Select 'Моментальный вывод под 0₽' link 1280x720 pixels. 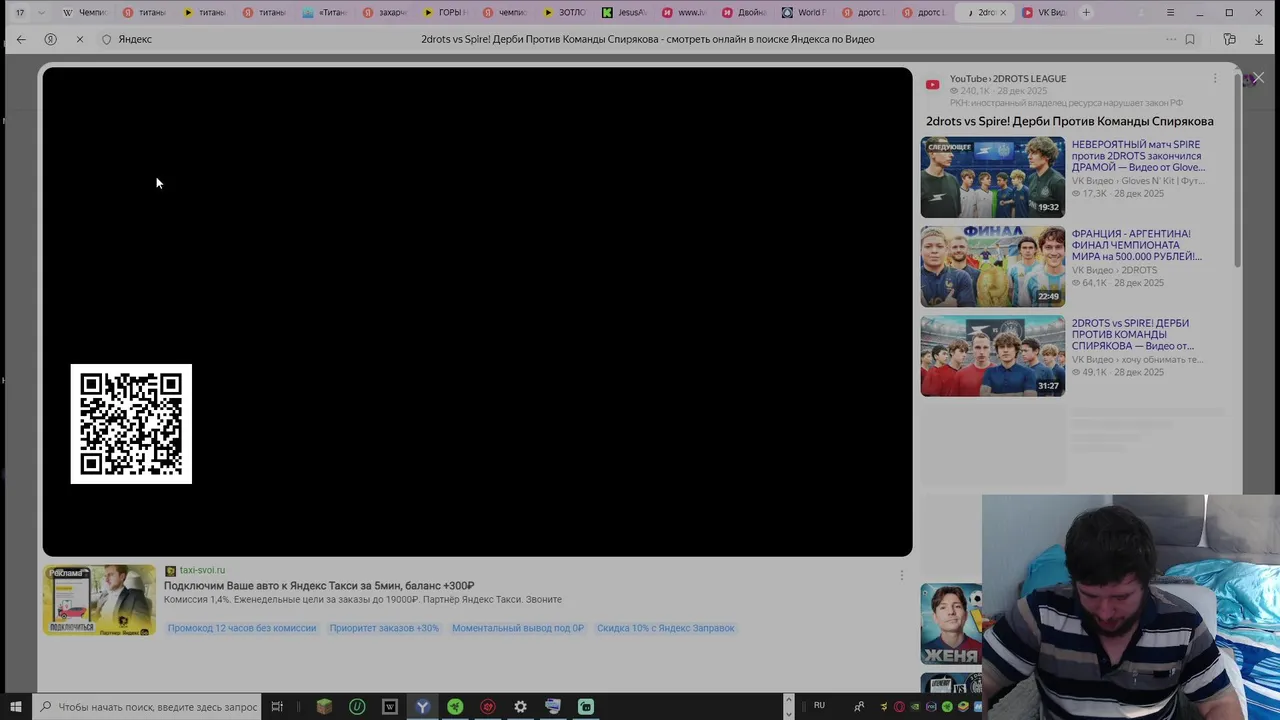coord(518,628)
